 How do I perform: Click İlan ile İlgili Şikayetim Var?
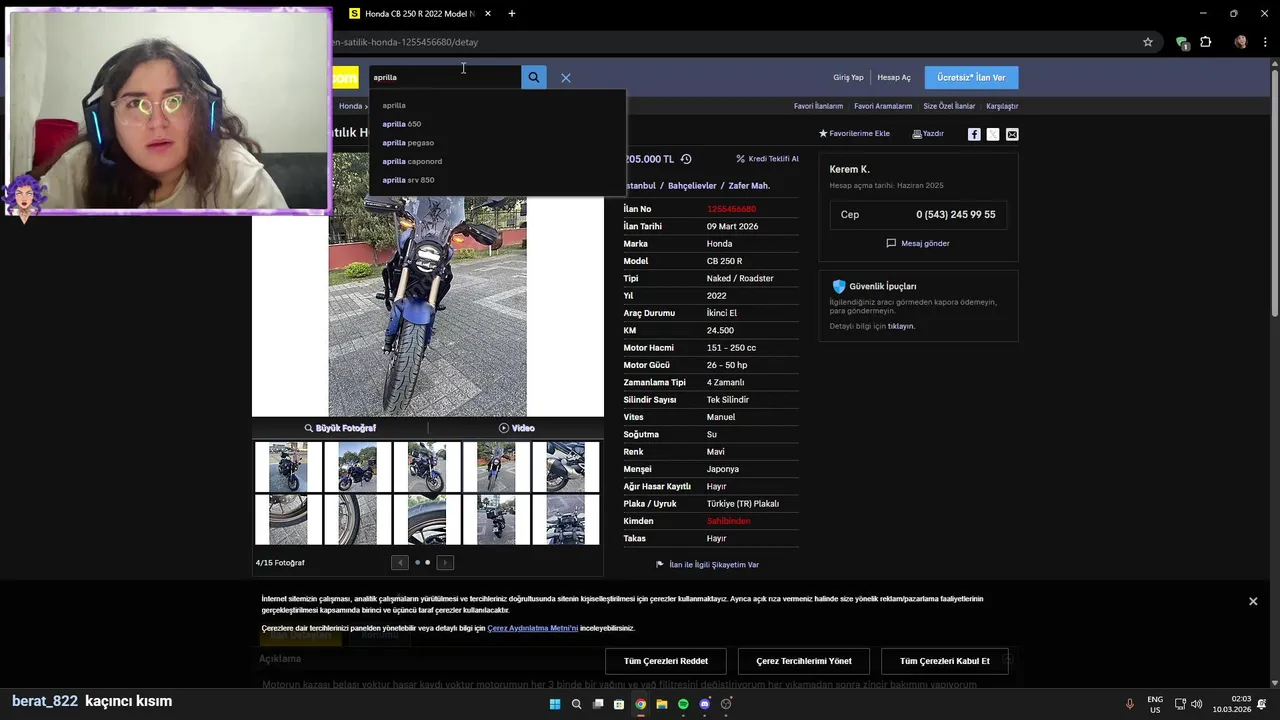pos(707,565)
